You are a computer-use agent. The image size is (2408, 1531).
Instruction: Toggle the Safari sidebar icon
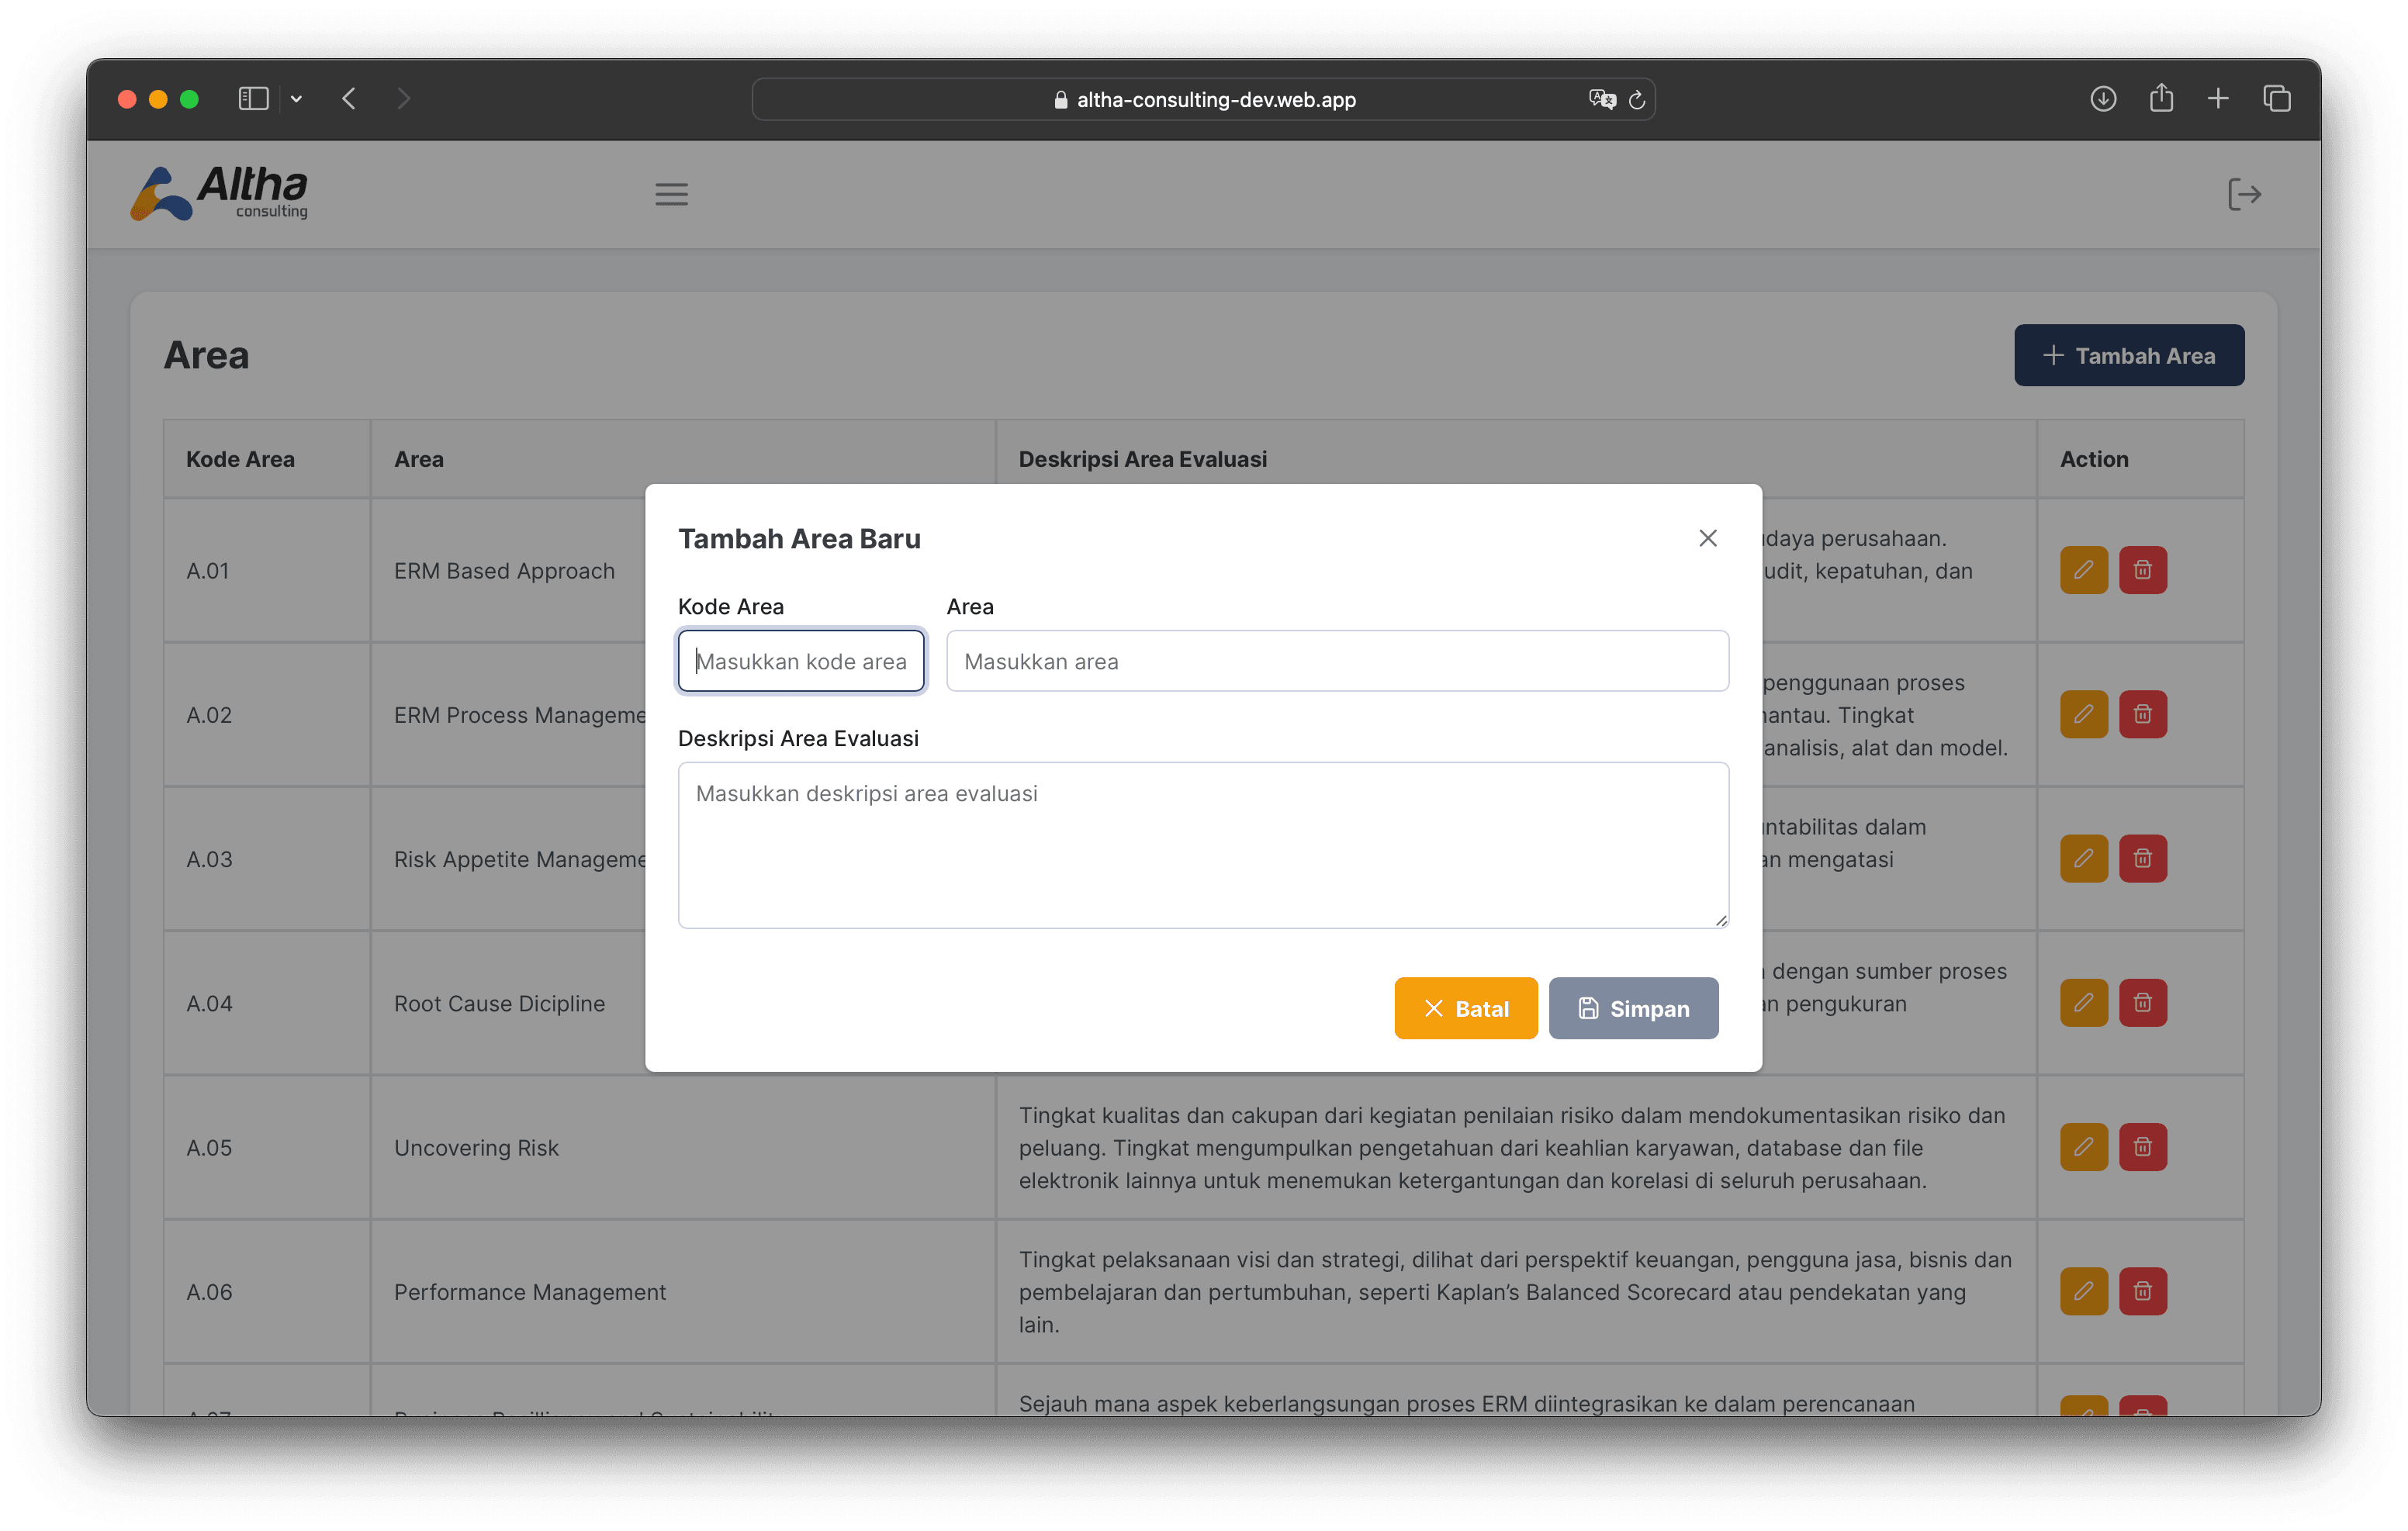[253, 99]
